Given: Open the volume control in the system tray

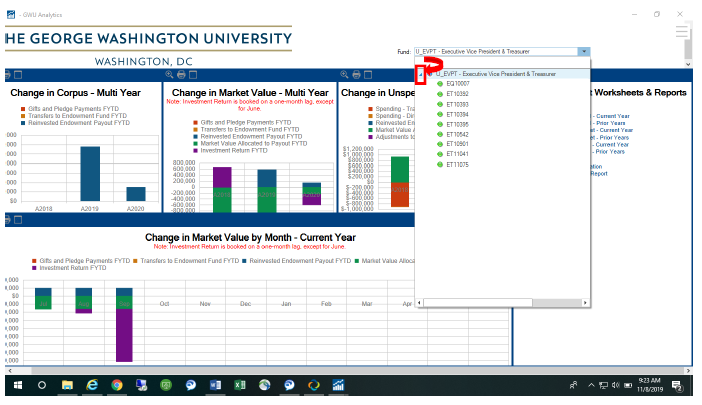Looking at the screenshot, I should pos(616,385).
